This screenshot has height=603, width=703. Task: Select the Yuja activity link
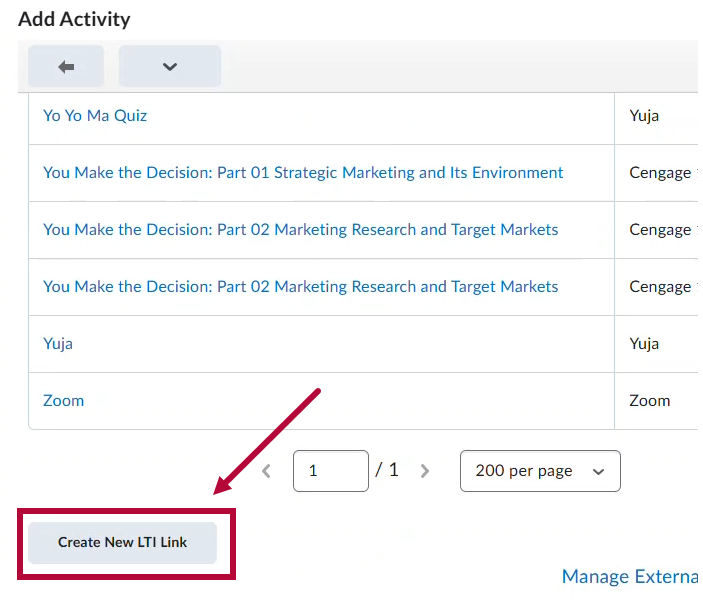pyautogui.click(x=58, y=344)
